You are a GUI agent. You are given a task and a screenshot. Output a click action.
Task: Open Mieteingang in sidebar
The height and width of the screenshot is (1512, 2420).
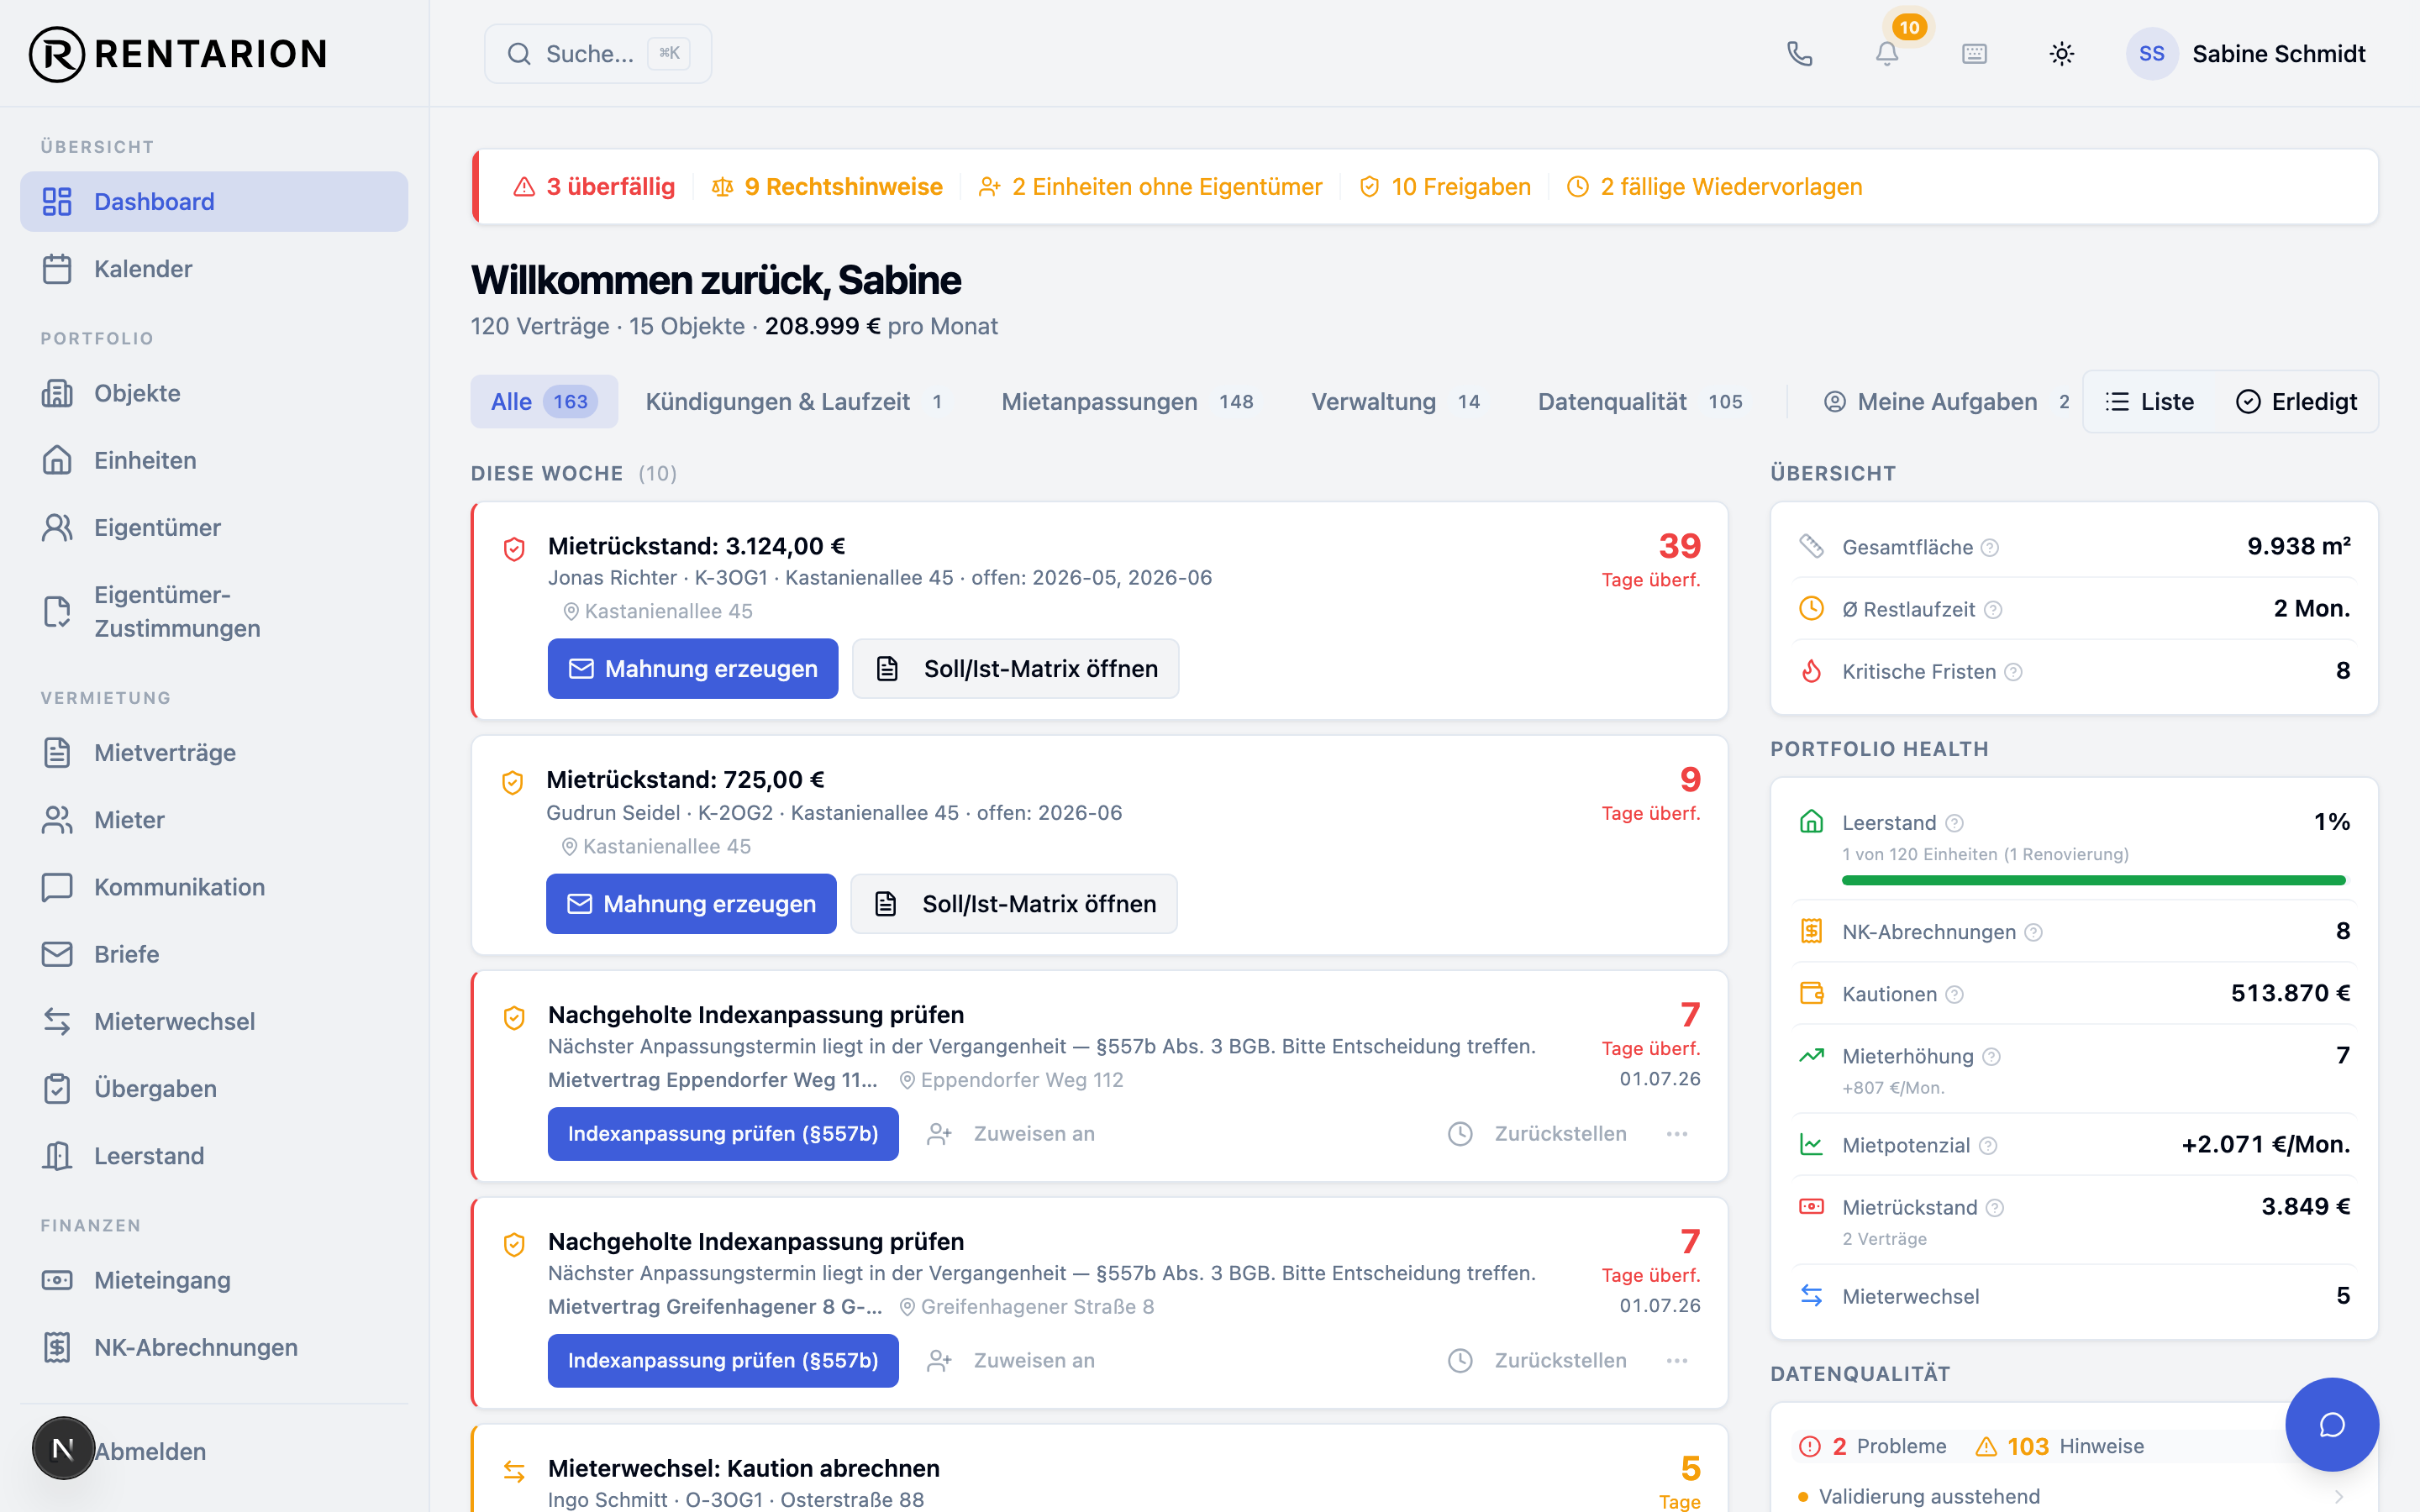coord(214,1280)
